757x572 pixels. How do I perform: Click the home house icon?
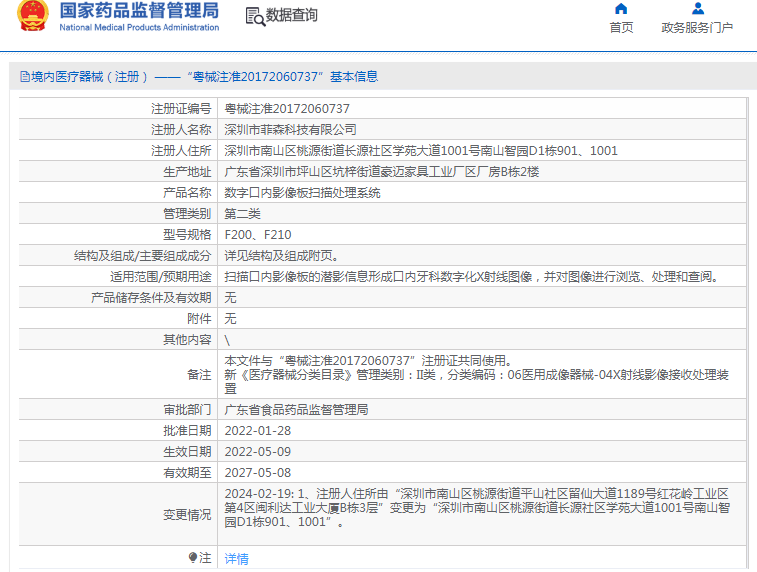(x=621, y=9)
